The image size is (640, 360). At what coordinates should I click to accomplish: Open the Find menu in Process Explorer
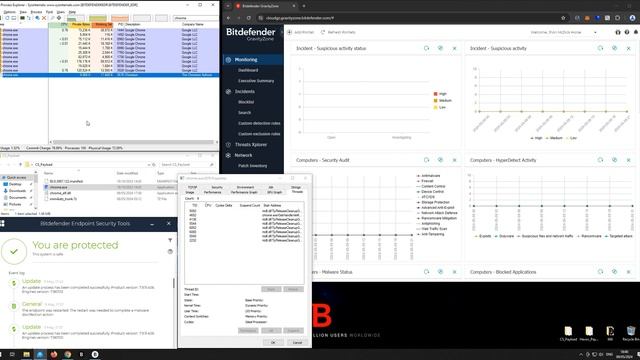[x=49, y=12]
